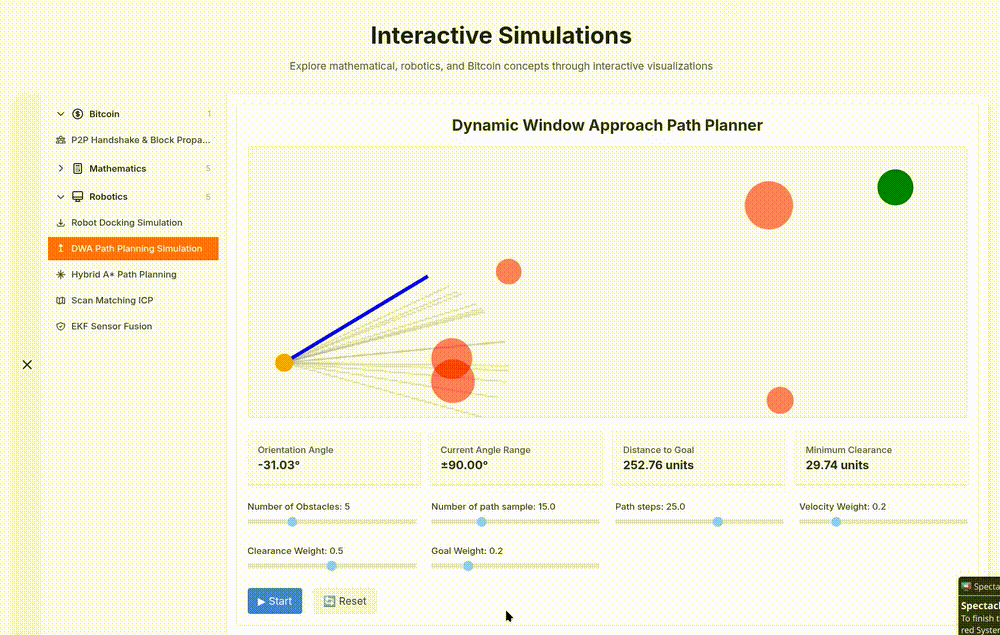Dismiss using the X close icon

[27, 364]
